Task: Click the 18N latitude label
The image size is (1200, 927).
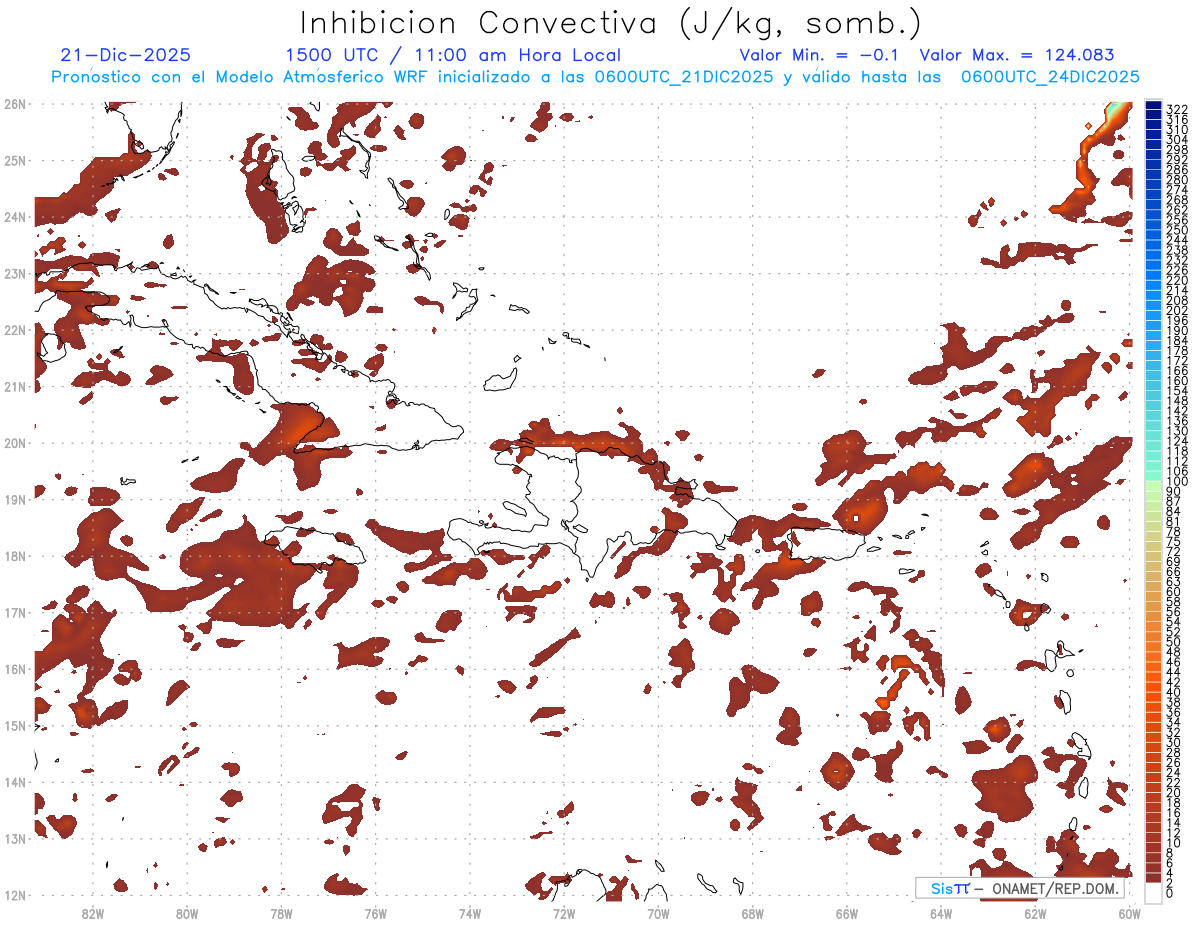Action: point(15,556)
